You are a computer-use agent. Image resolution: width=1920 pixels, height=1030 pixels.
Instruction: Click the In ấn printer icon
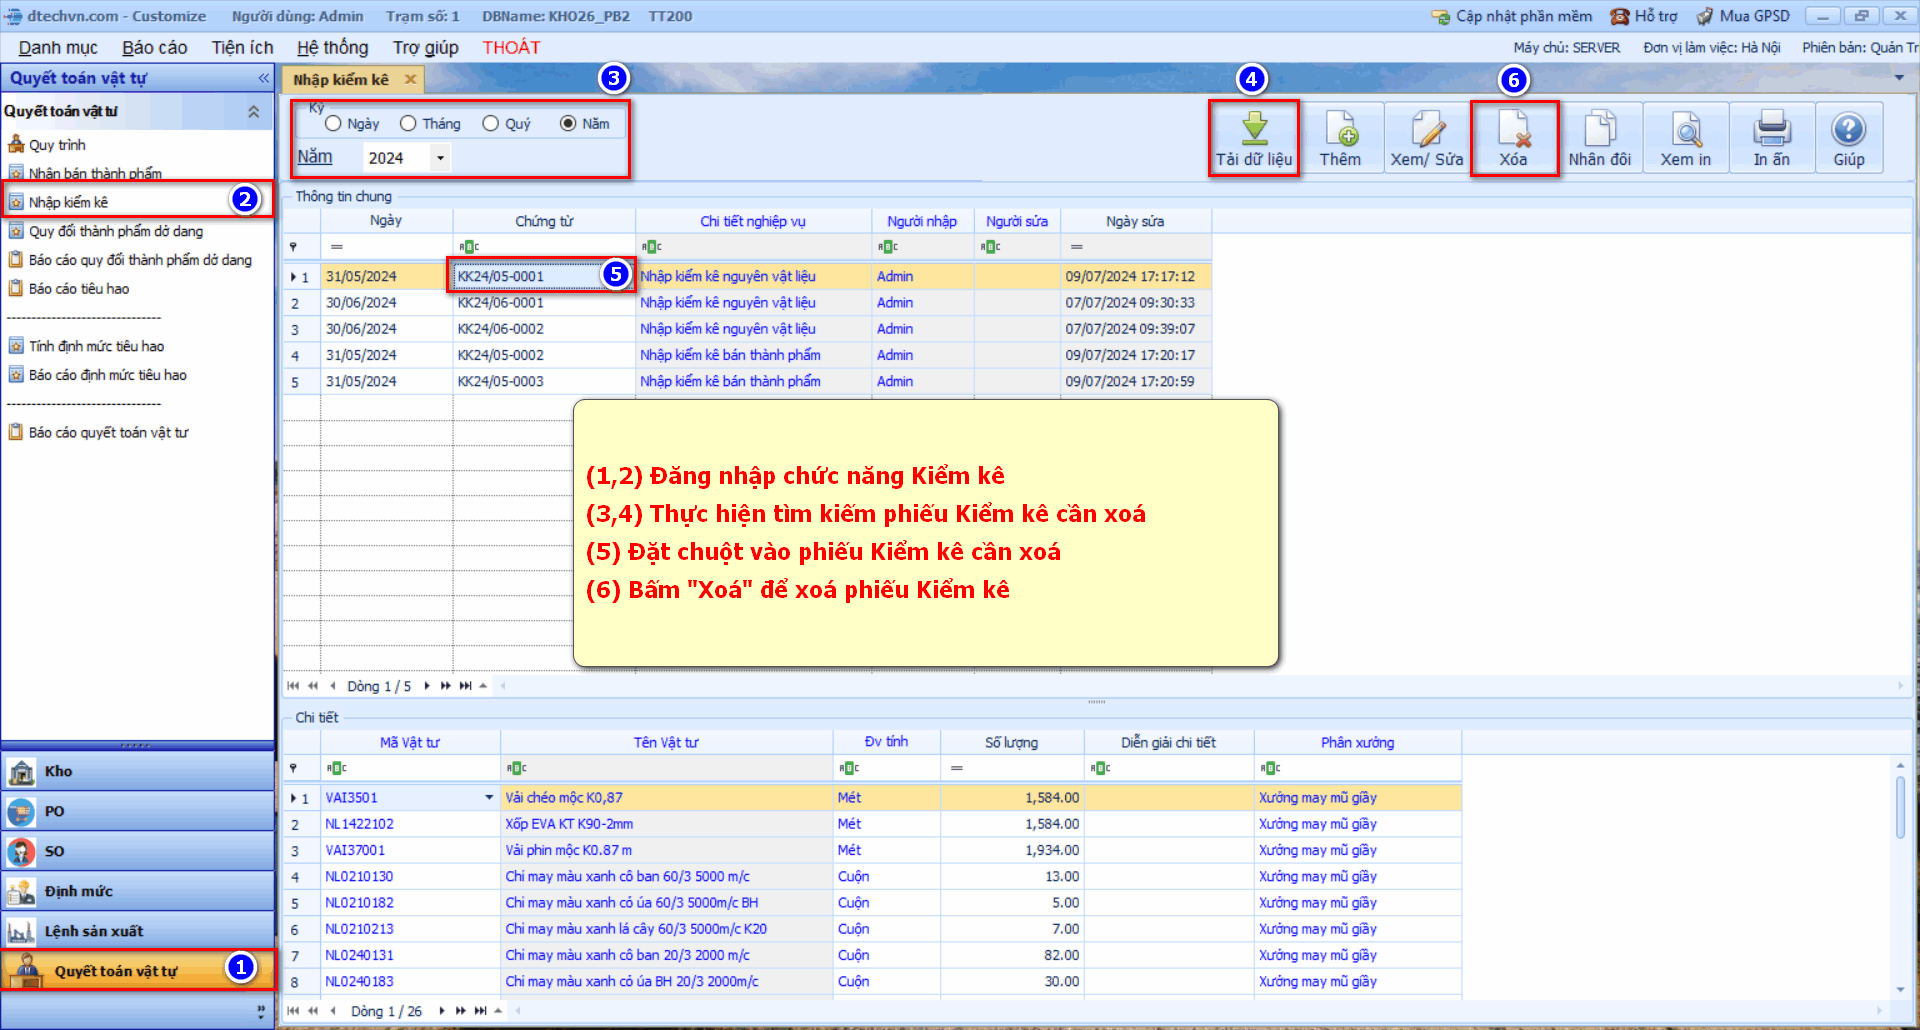(x=1771, y=130)
